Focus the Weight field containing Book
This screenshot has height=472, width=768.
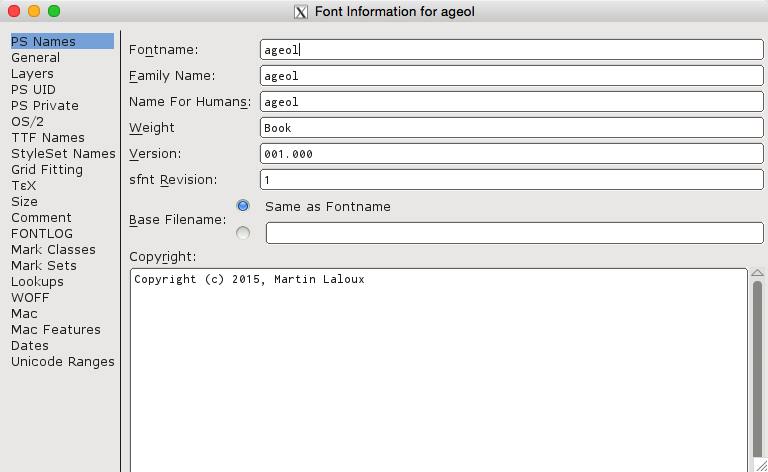(x=510, y=127)
